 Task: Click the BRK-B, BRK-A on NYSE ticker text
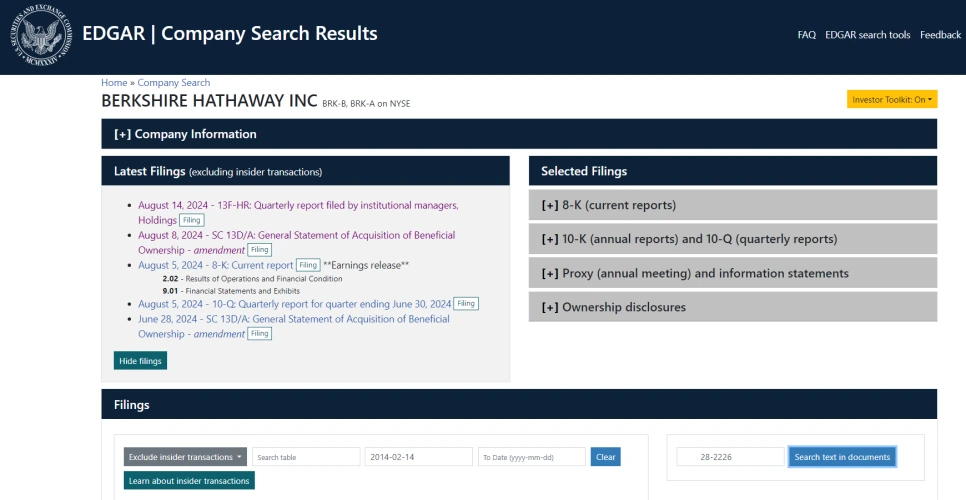366,104
